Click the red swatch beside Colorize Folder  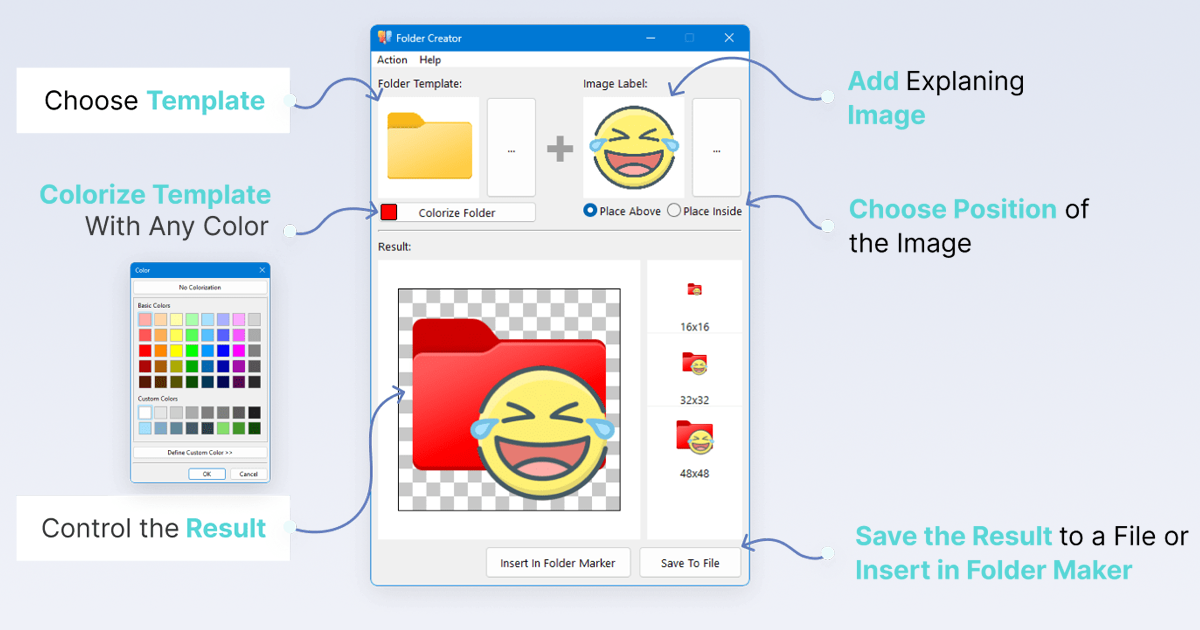(x=387, y=212)
